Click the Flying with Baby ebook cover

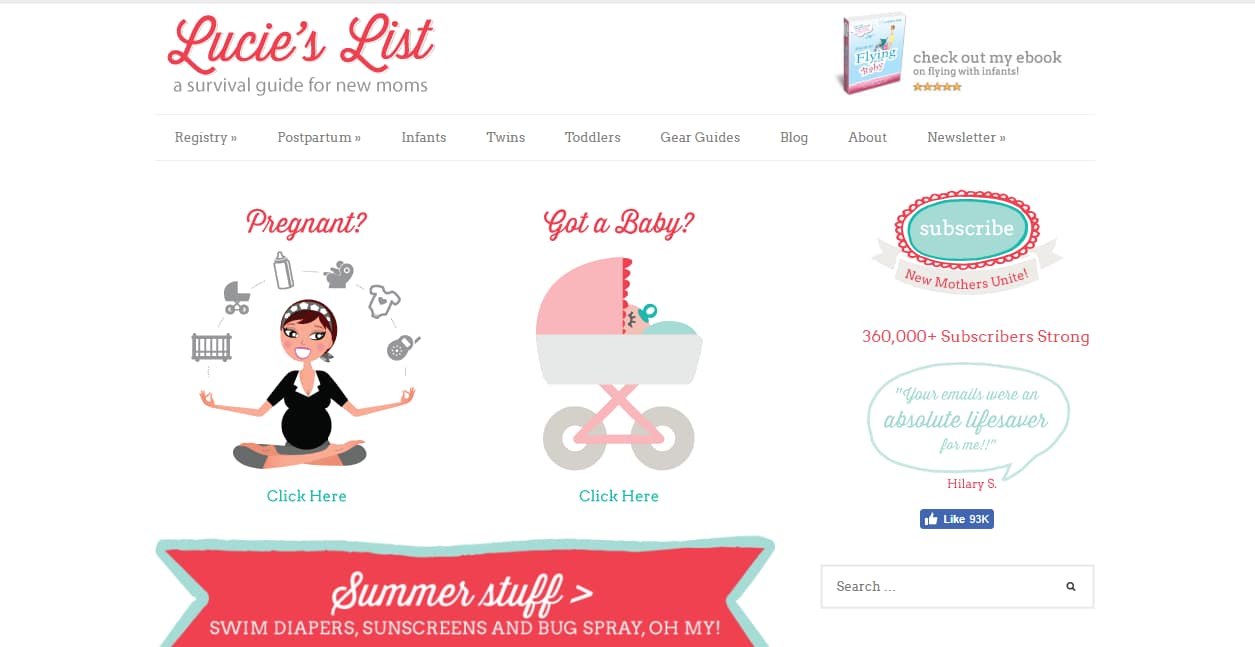pyautogui.click(x=871, y=54)
